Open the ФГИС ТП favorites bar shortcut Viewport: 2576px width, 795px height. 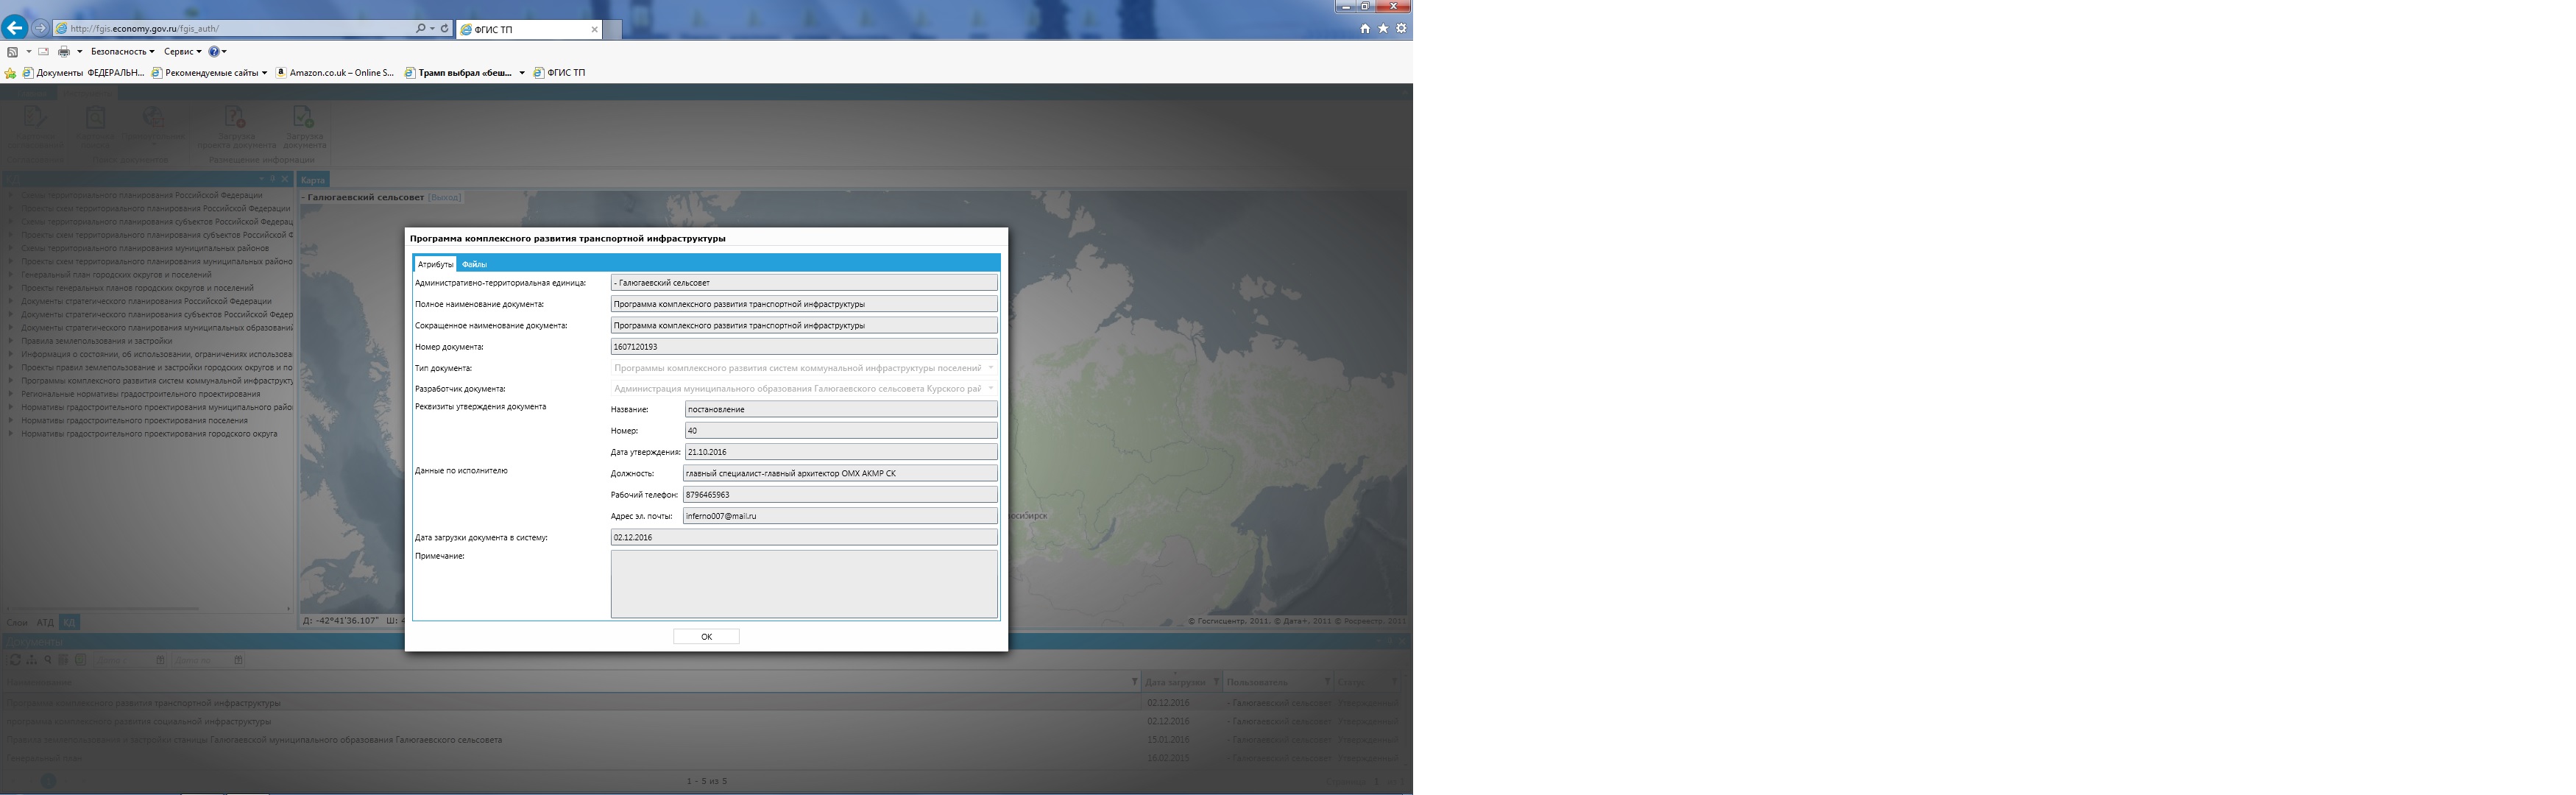[x=560, y=73]
